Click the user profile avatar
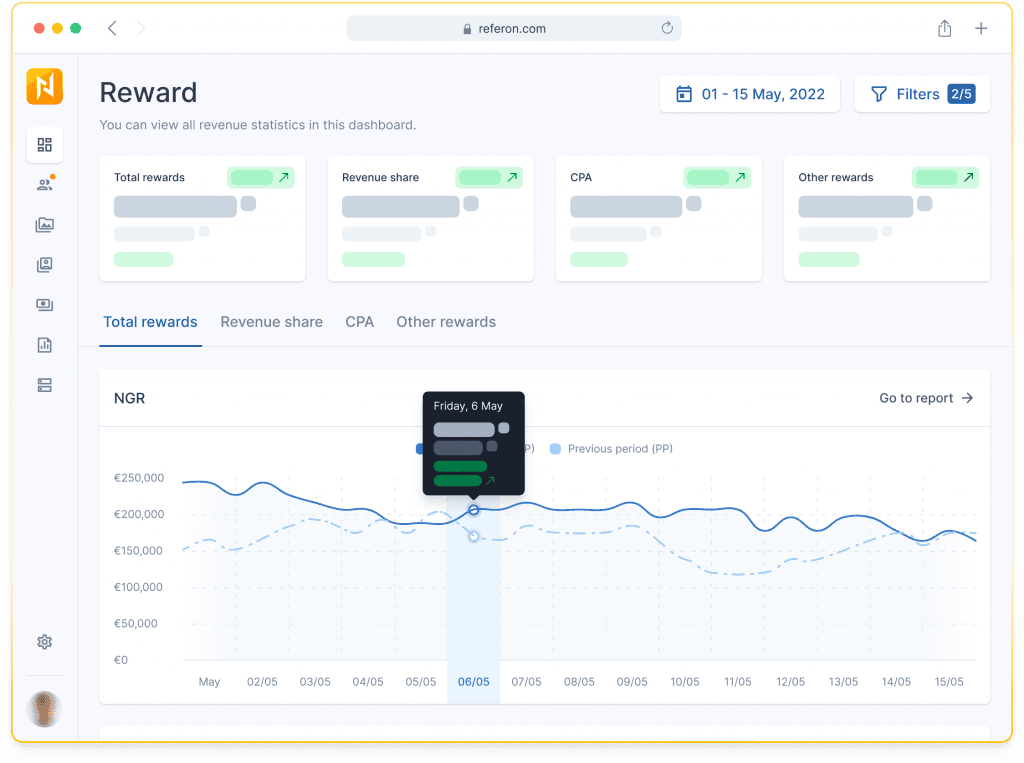The height and width of the screenshot is (763, 1024). (44, 709)
